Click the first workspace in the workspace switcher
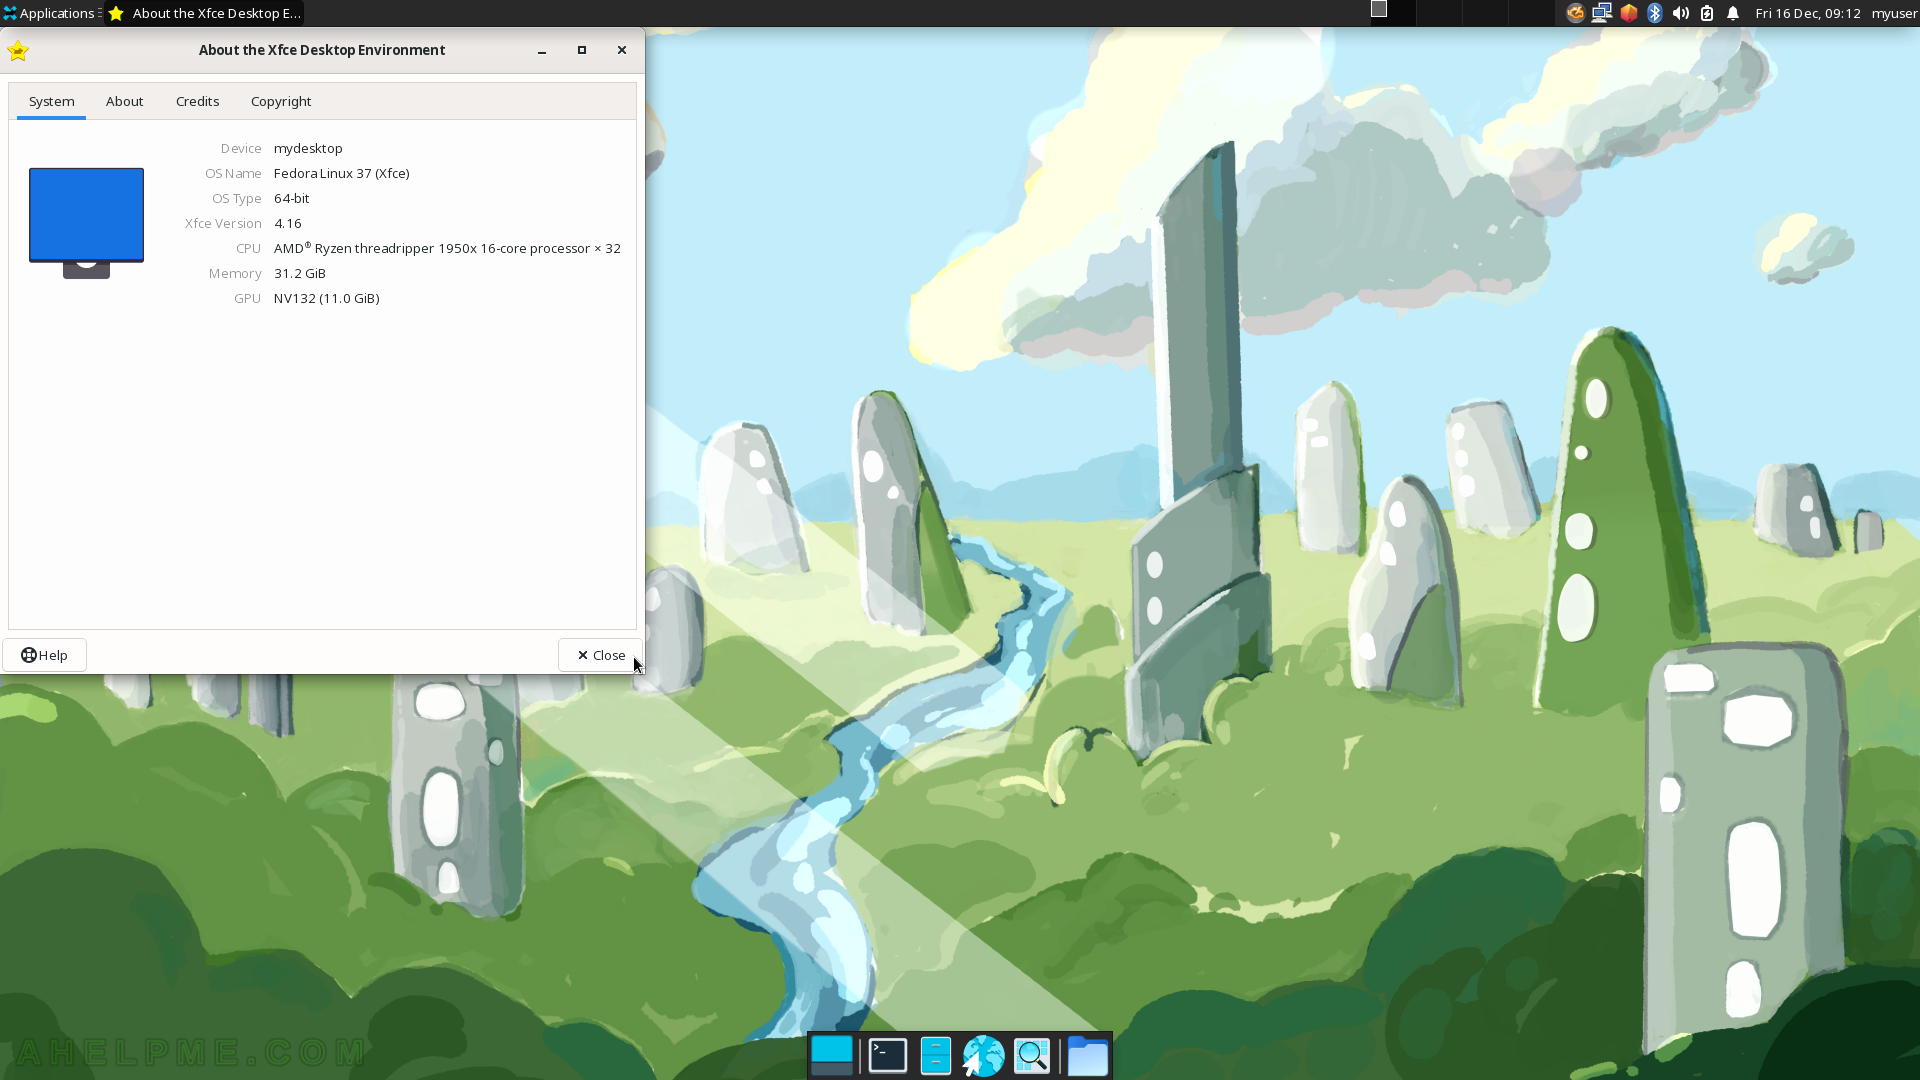The image size is (1920, 1080). click(x=1392, y=13)
